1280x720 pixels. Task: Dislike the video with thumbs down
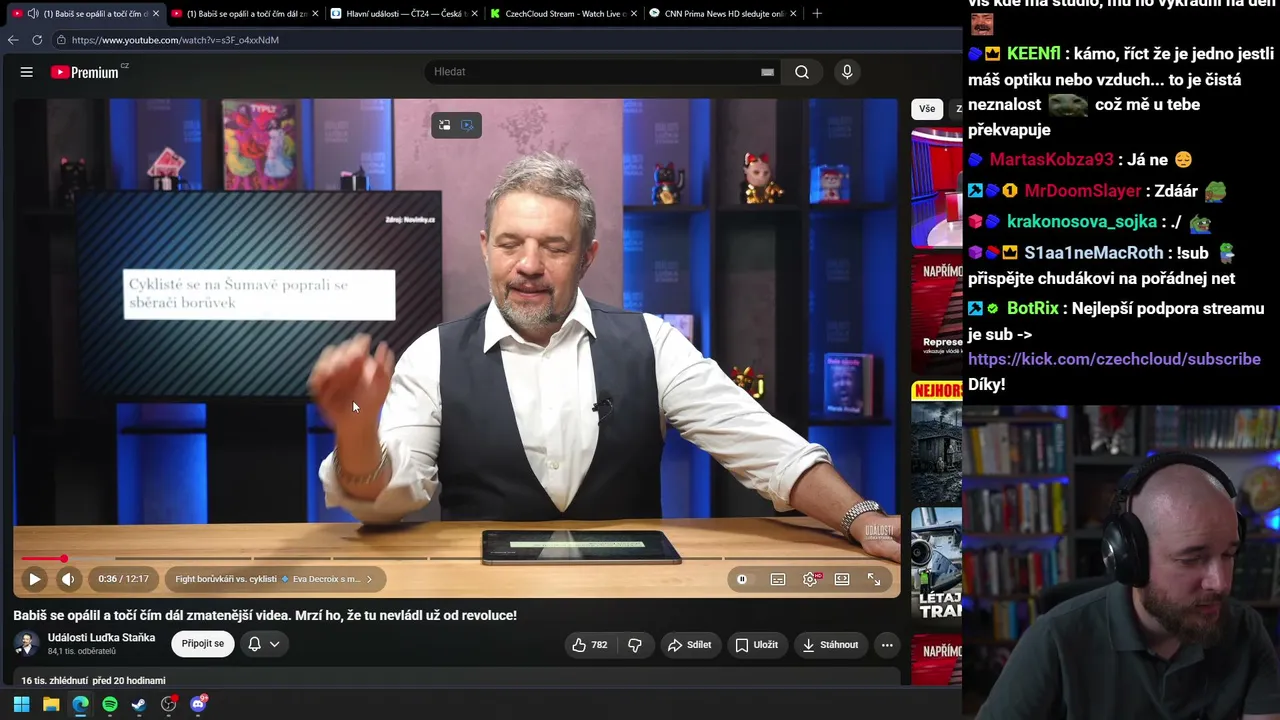[635, 645]
